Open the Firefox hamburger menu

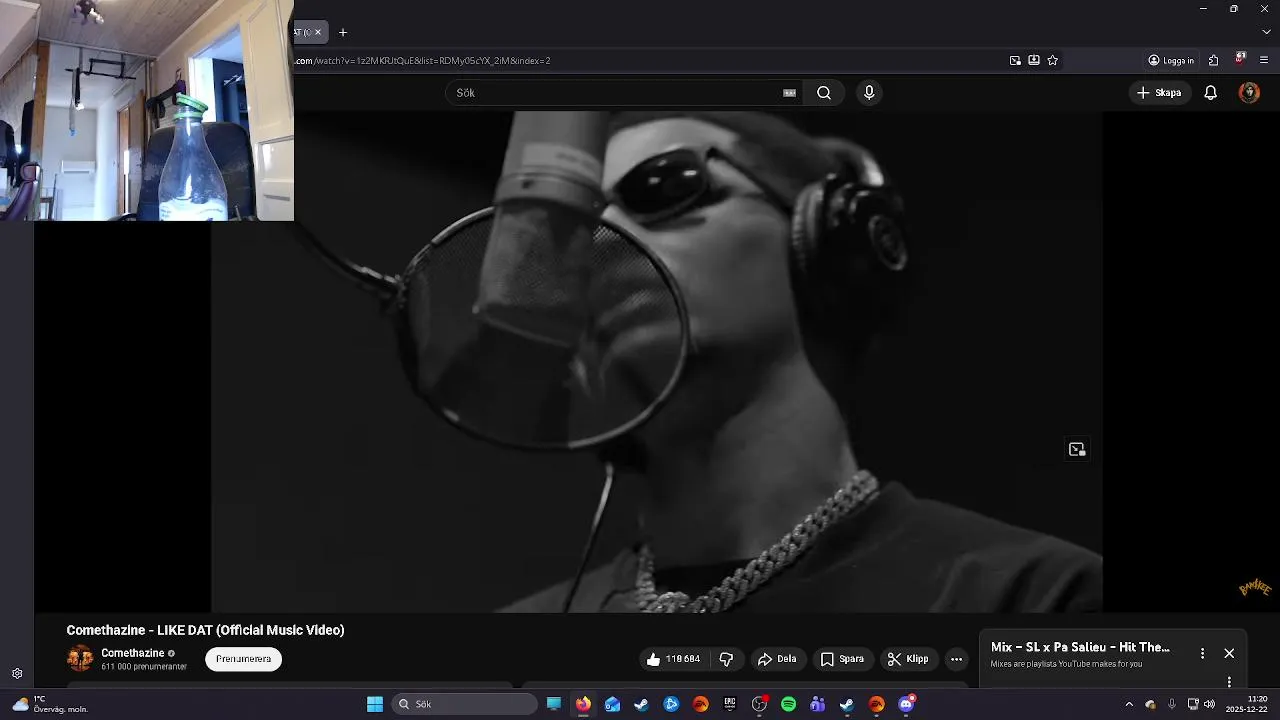1264,60
